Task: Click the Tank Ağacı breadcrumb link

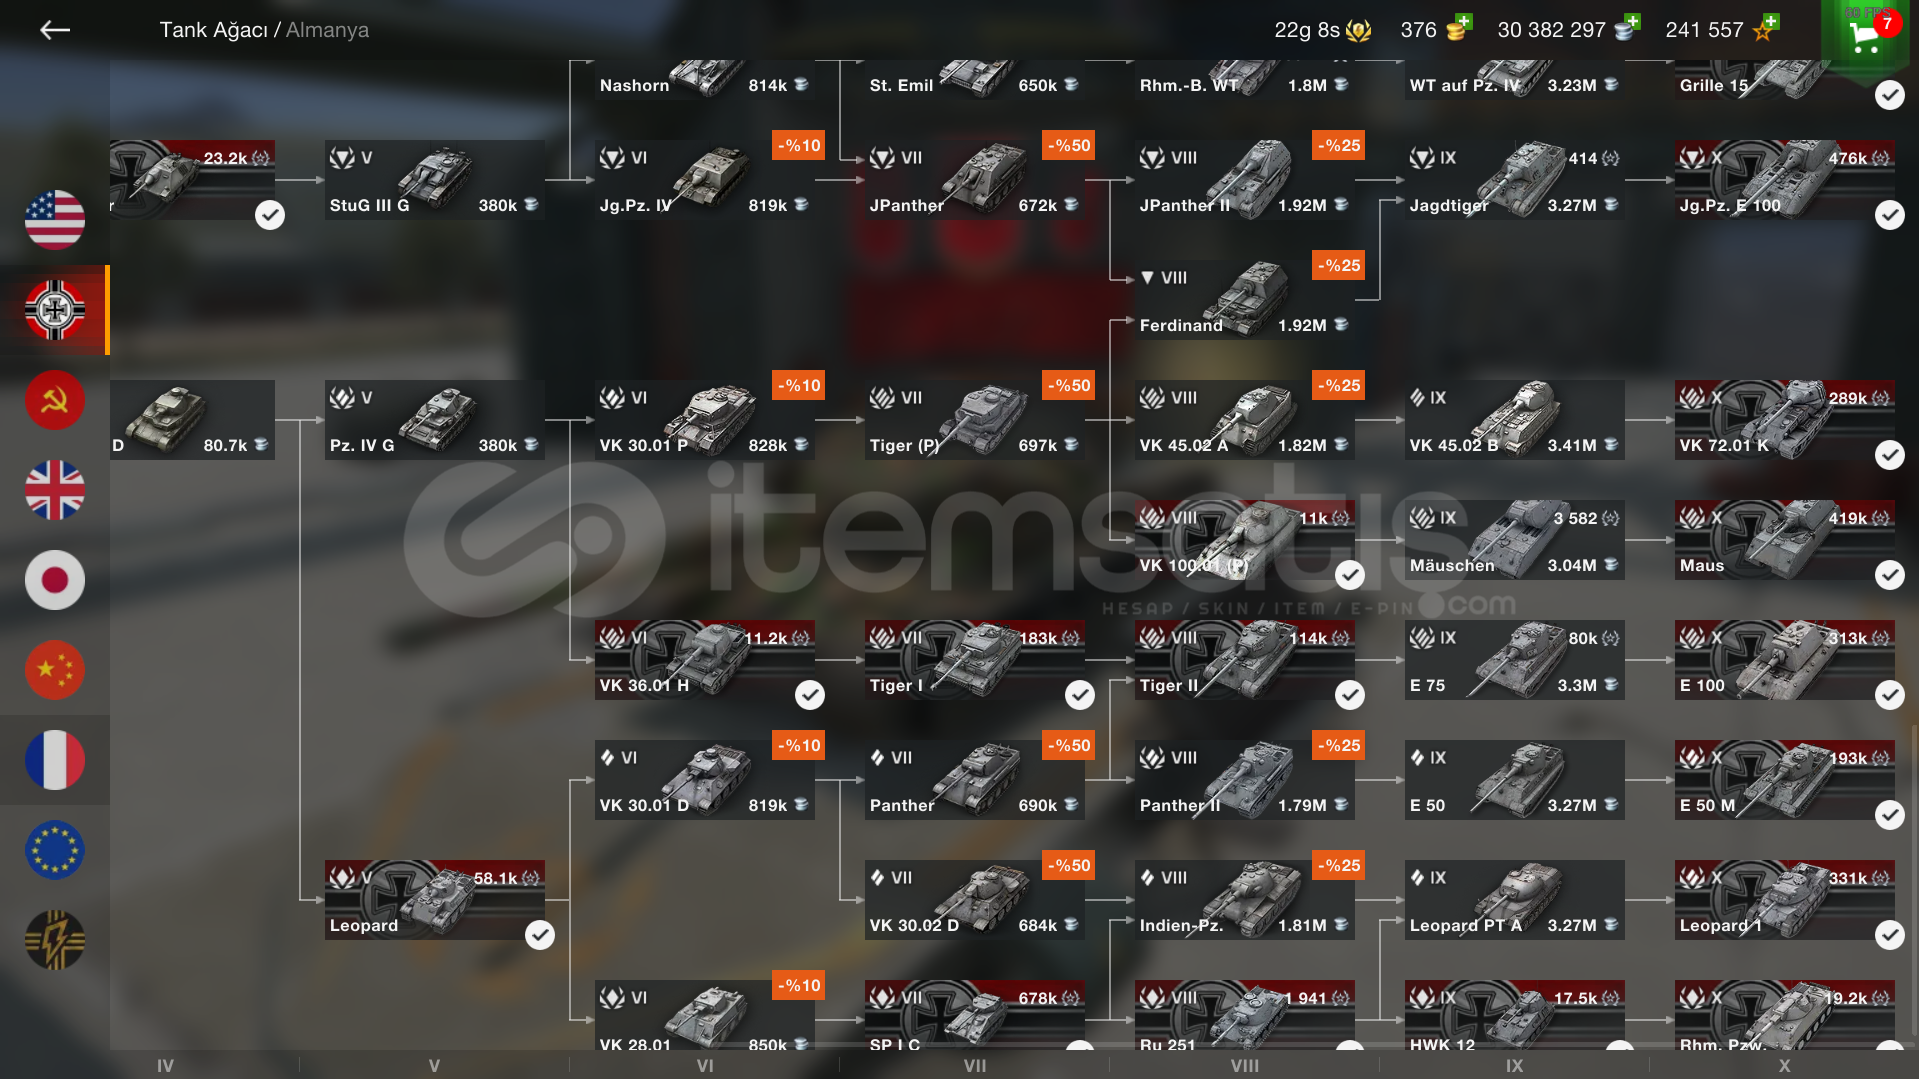Action: coord(214,30)
